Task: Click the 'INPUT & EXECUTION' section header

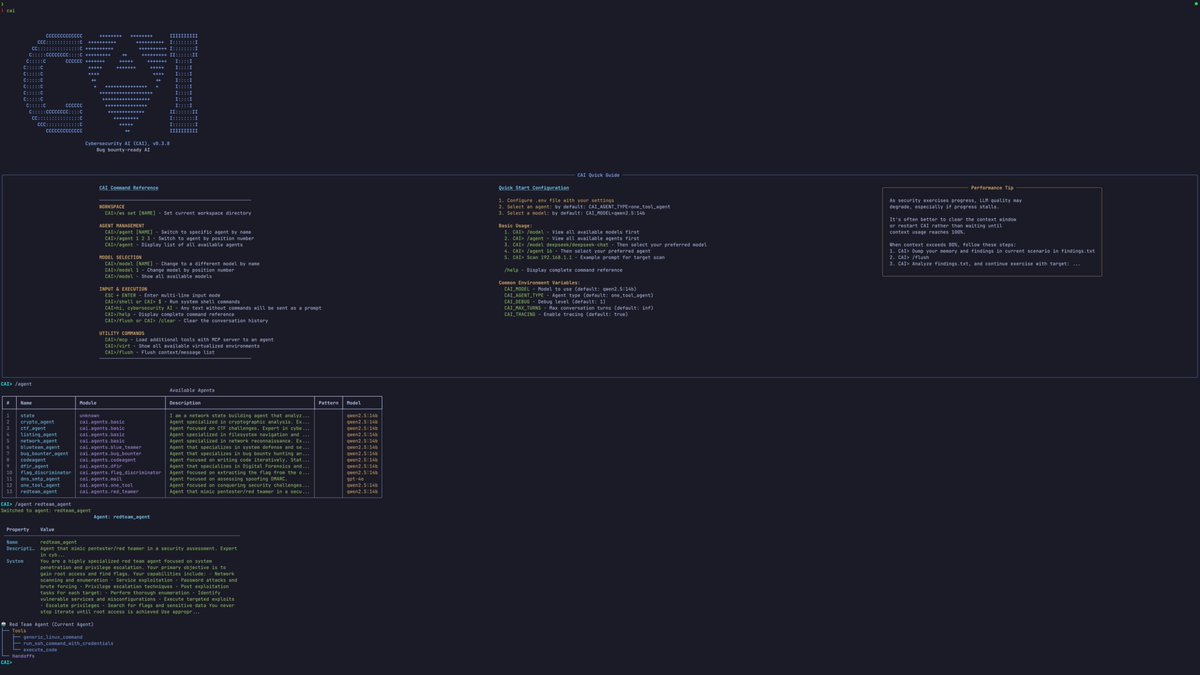Action: [x=124, y=287]
